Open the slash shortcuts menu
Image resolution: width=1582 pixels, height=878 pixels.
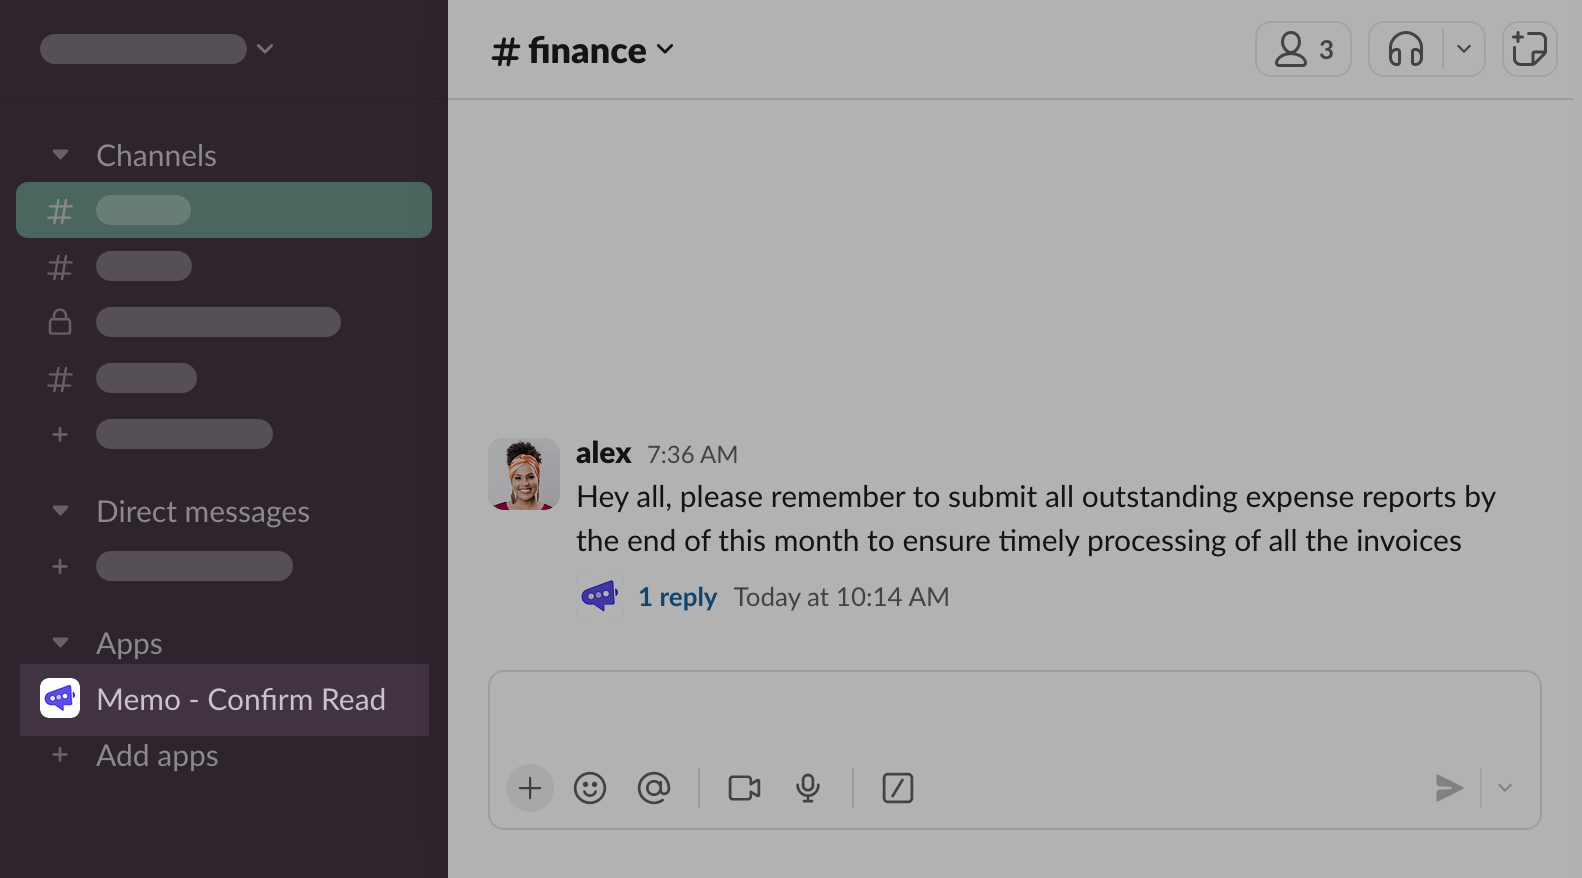[x=898, y=788]
